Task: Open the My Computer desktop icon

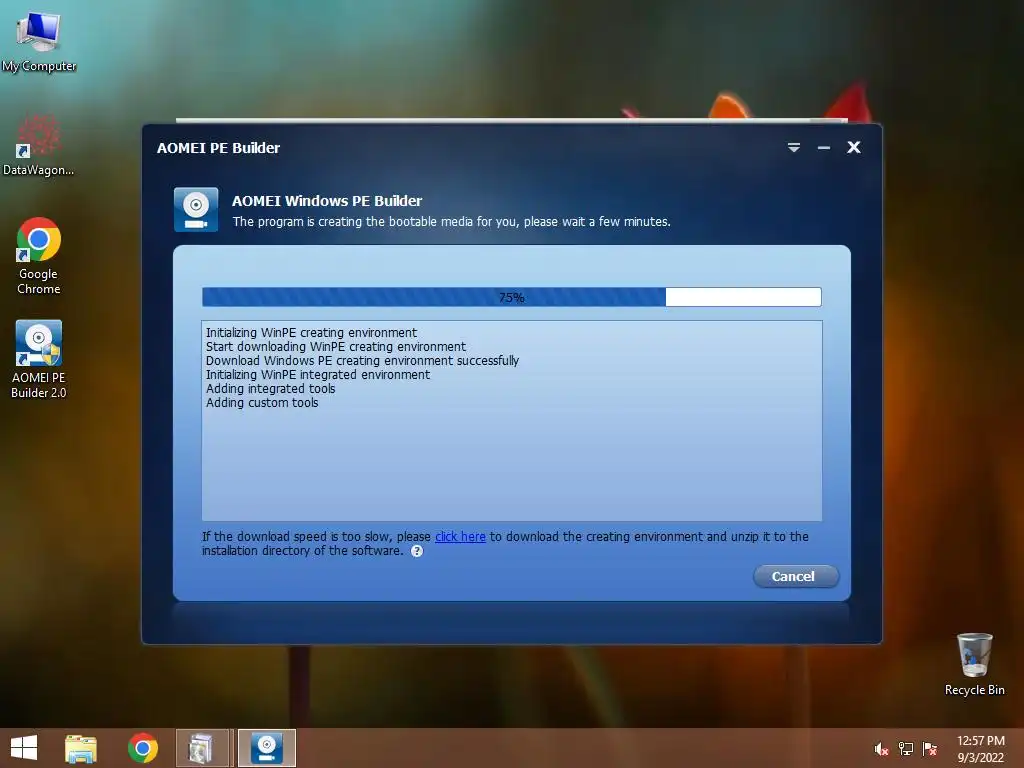Action: point(39,40)
